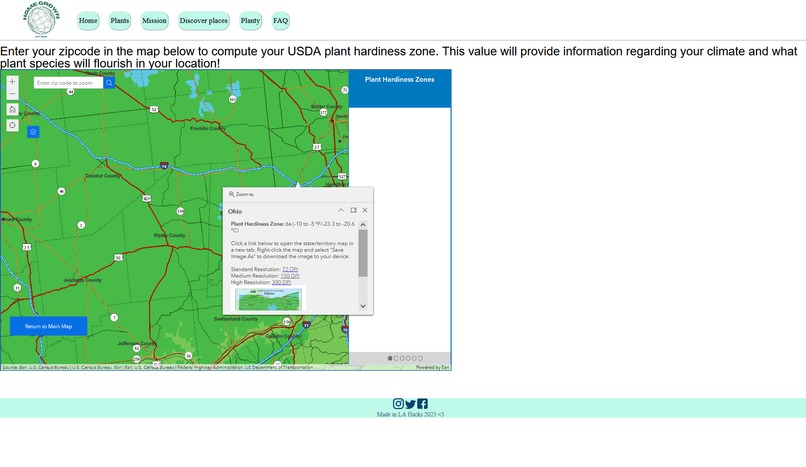This screenshot has height=467, width=806.
Task: Click the zip code search field
Action: coord(68,83)
